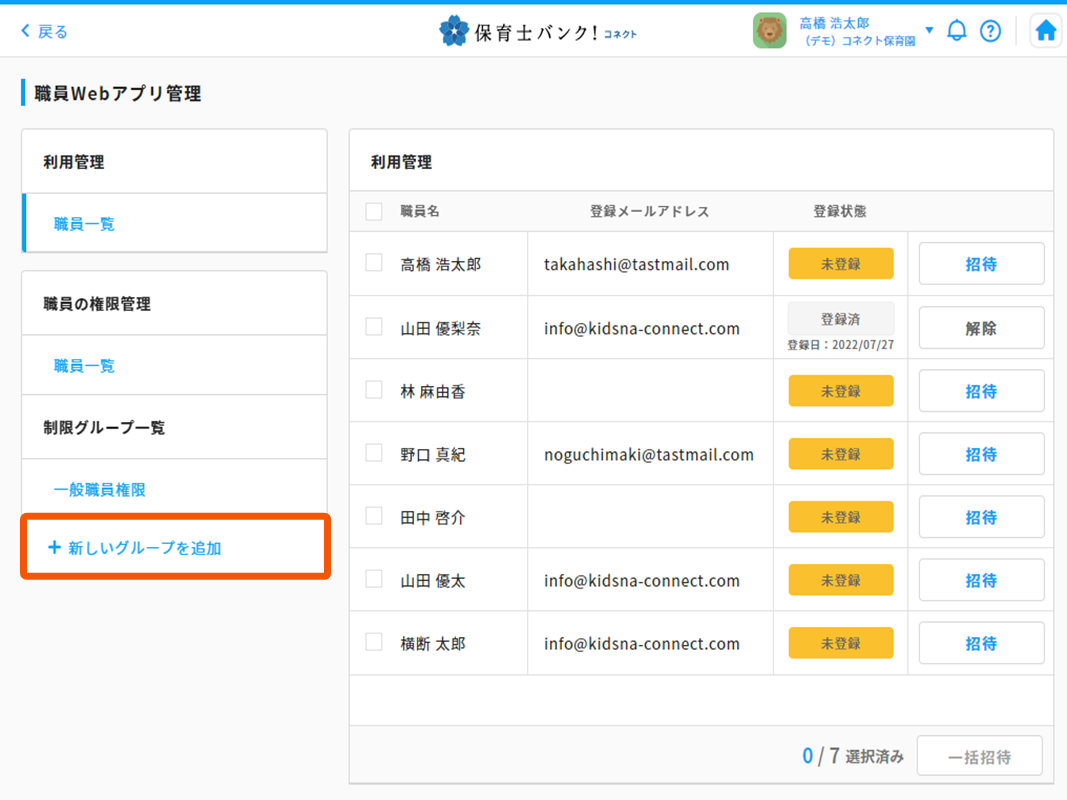1067x800 pixels.
Task: Click 未登録 status badge for 林 麻由香
Action: coord(840,391)
